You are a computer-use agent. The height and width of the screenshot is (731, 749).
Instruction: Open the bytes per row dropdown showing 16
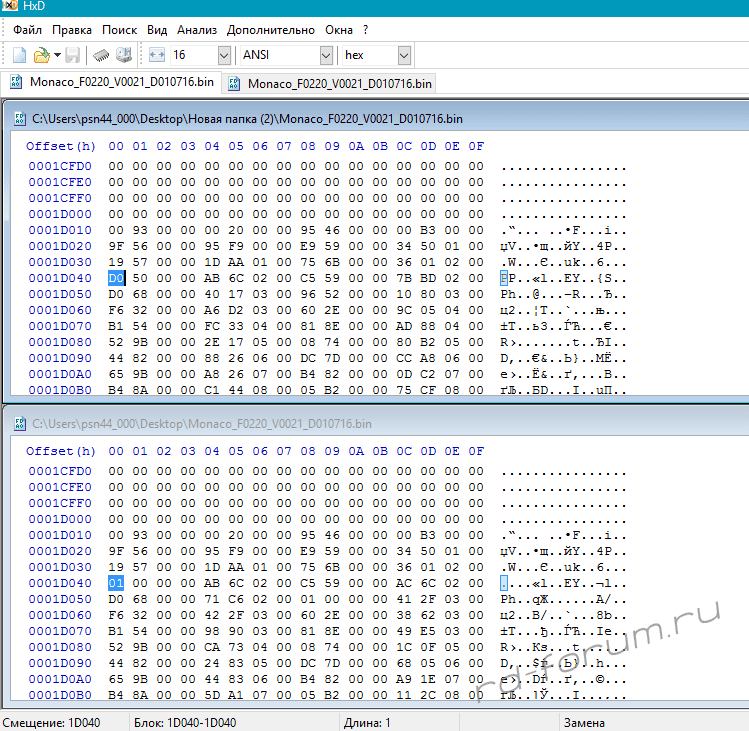(223, 55)
